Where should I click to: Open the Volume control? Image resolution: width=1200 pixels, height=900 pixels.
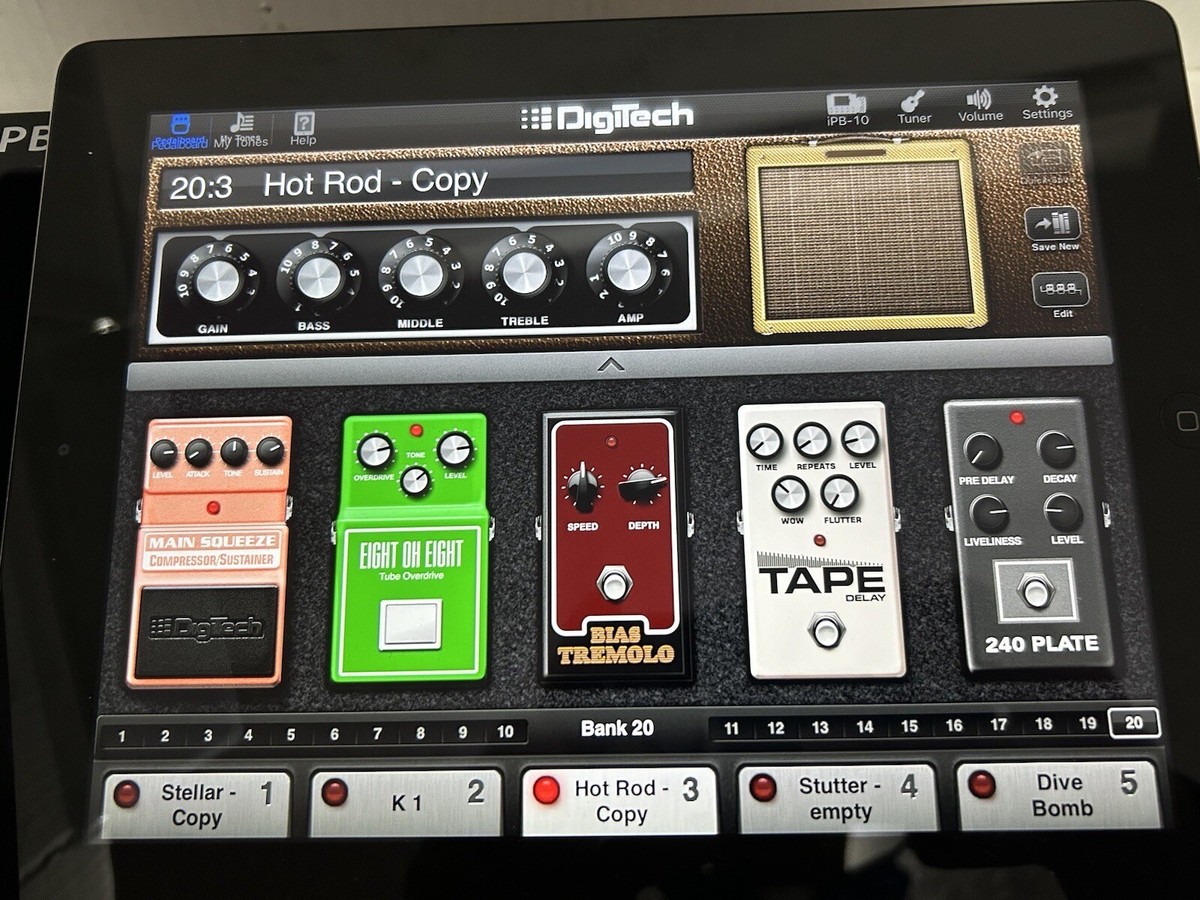[979, 110]
